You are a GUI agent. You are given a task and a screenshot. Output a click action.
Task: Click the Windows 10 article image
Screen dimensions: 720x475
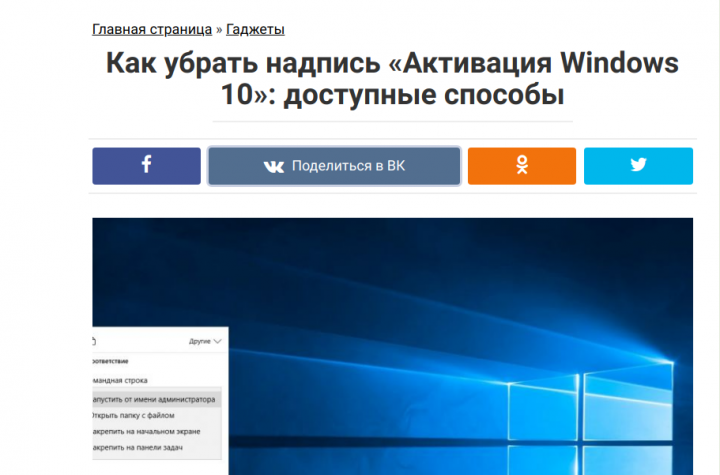pyautogui.click(x=393, y=346)
